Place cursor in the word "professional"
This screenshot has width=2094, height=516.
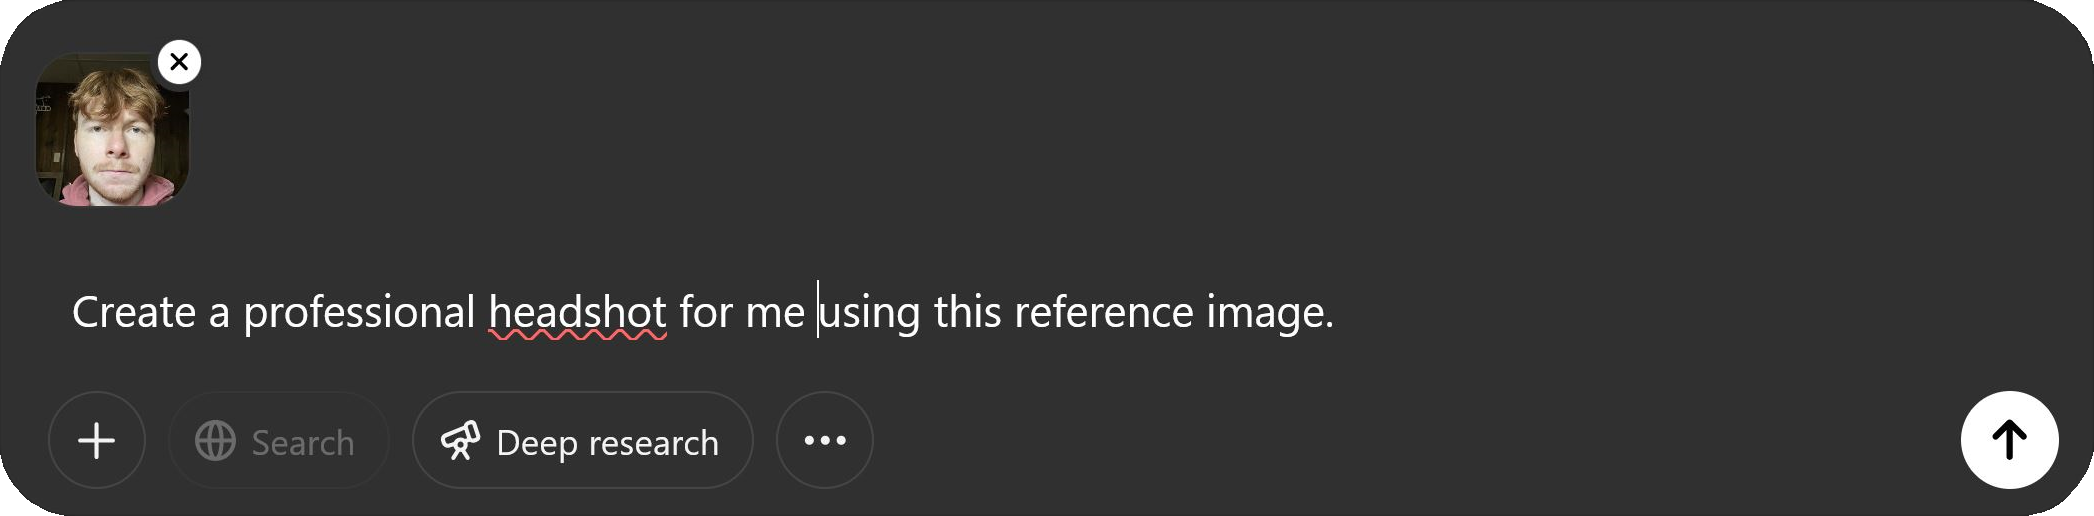click(359, 313)
